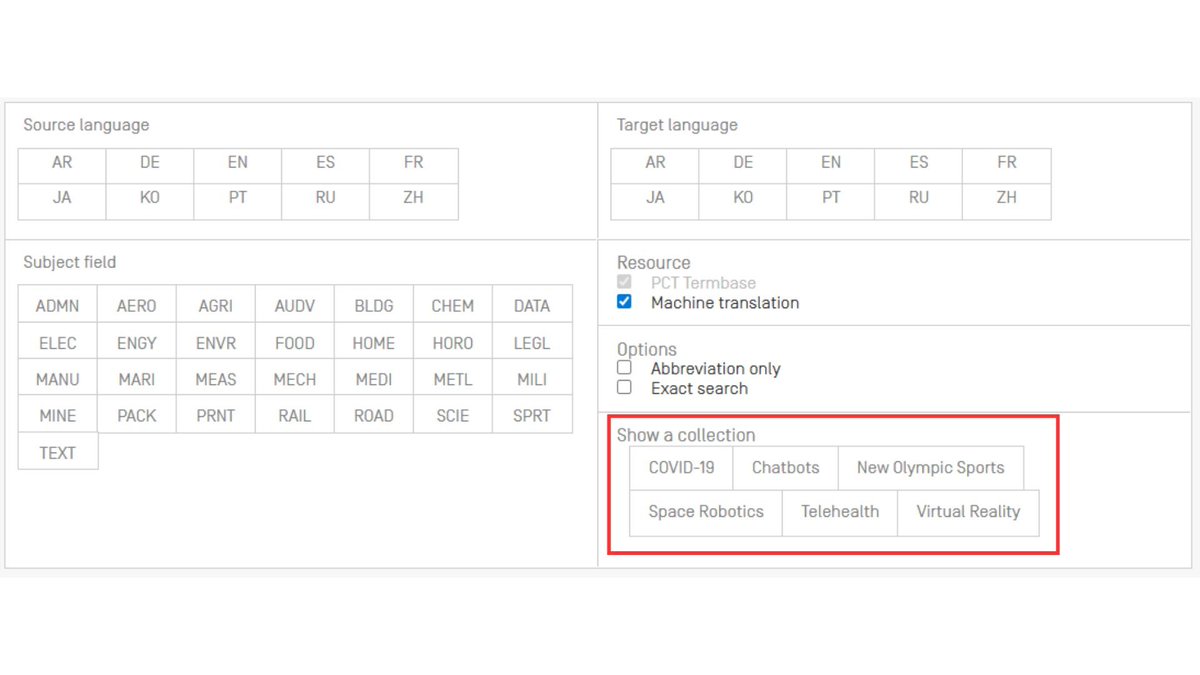The width and height of the screenshot is (1200, 675).
Task: Click the MILI subject field
Action: [x=532, y=378]
